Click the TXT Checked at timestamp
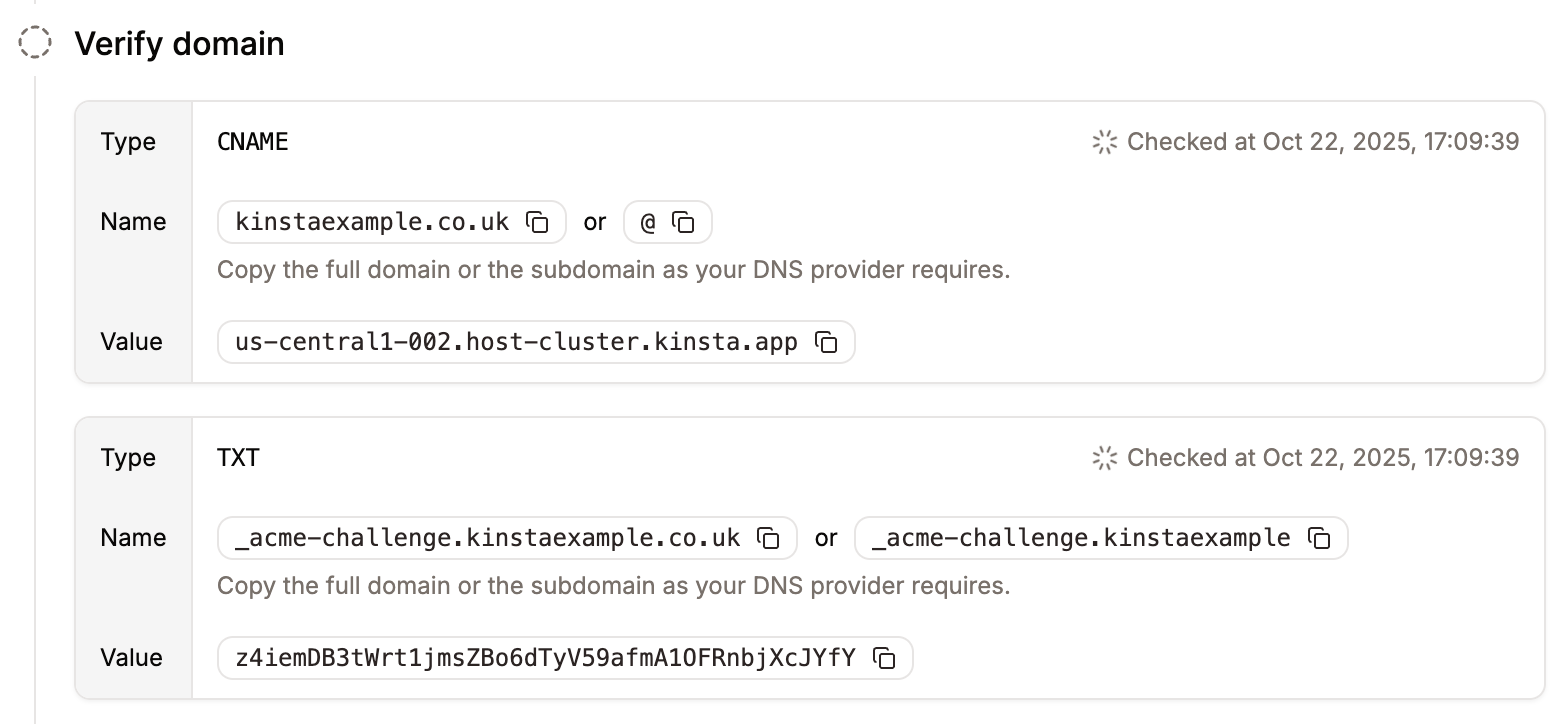 pos(1320,457)
